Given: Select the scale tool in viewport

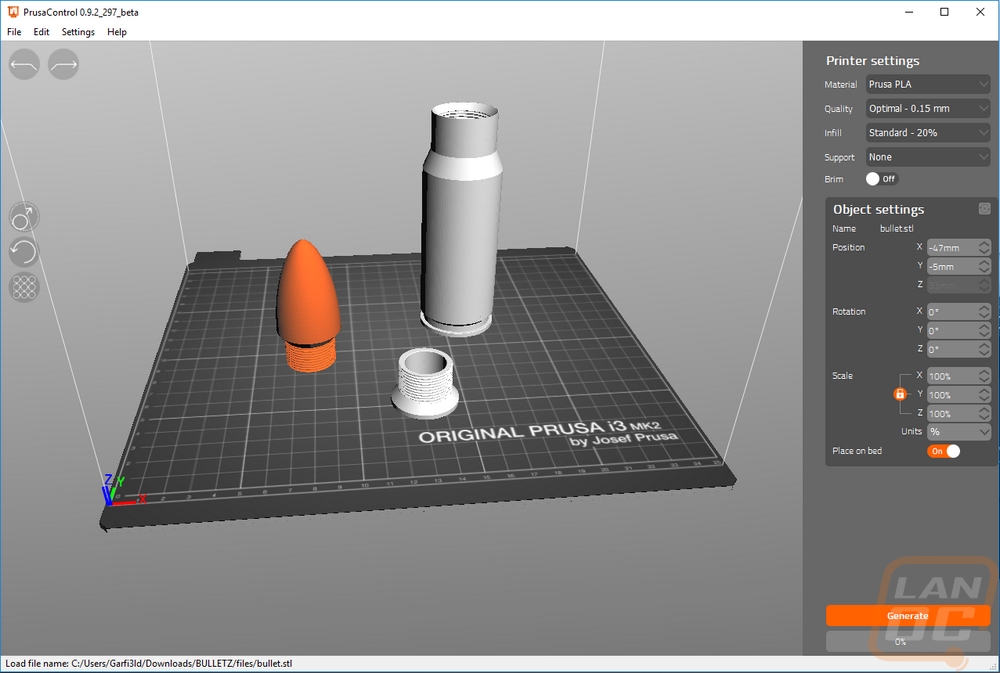Looking at the screenshot, I should click(24, 218).
